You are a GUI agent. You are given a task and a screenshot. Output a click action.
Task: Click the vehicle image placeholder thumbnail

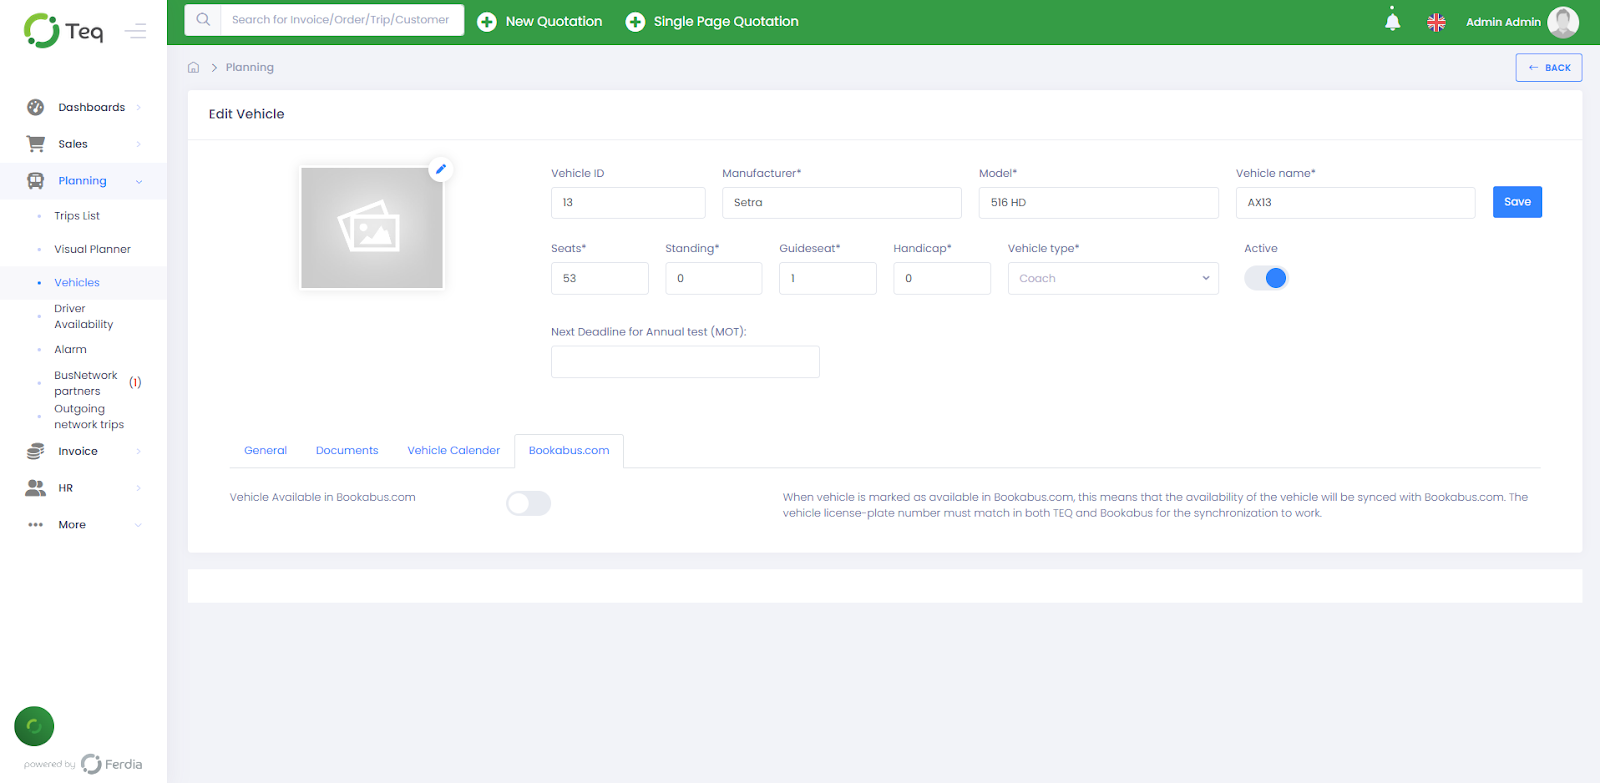372,228
